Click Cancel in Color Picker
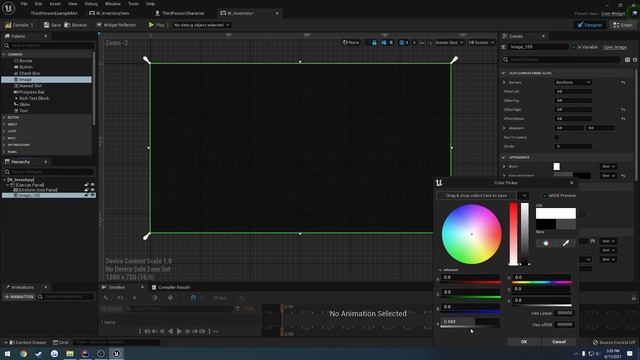The image size is (640, 360). (559, 342)
